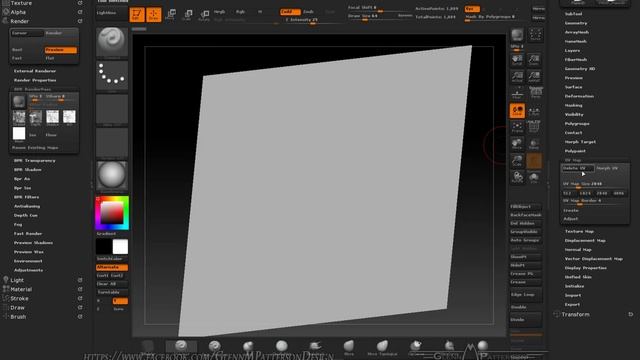
Task: Click the Actual size icon
Action: (x=517, y=76)
